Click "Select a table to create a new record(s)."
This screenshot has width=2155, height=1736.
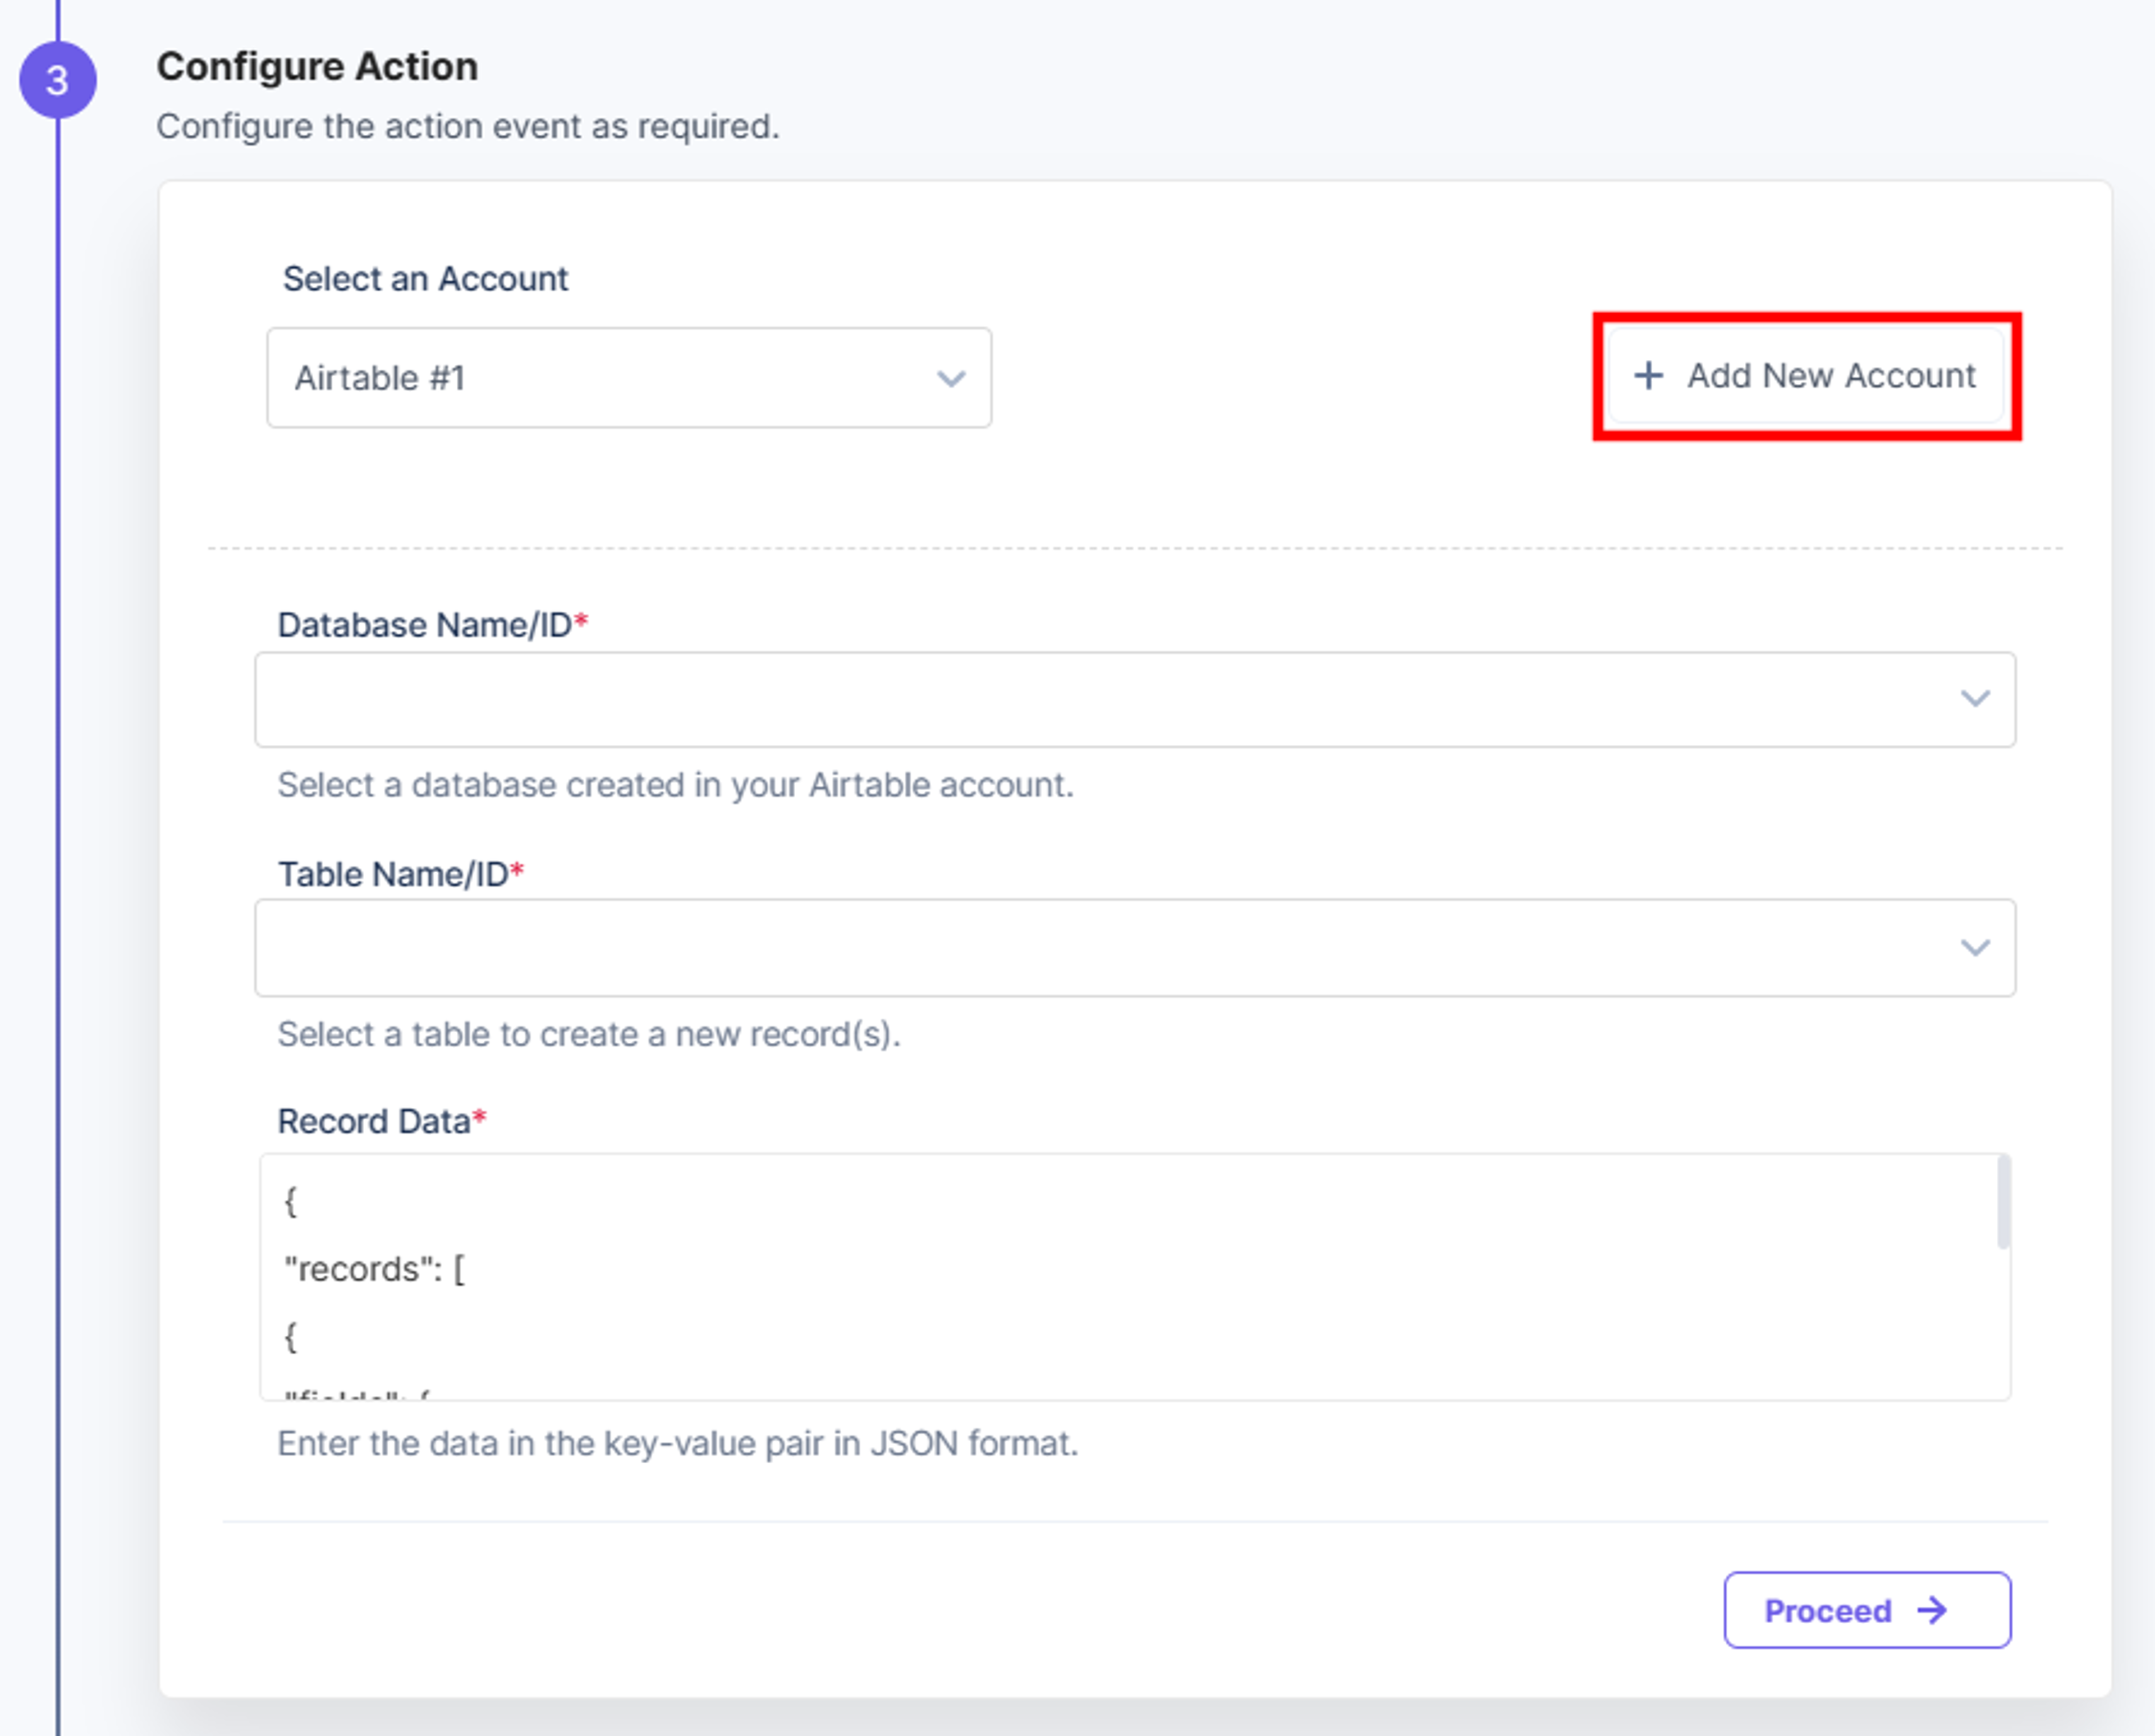(x=589, y=1034)
